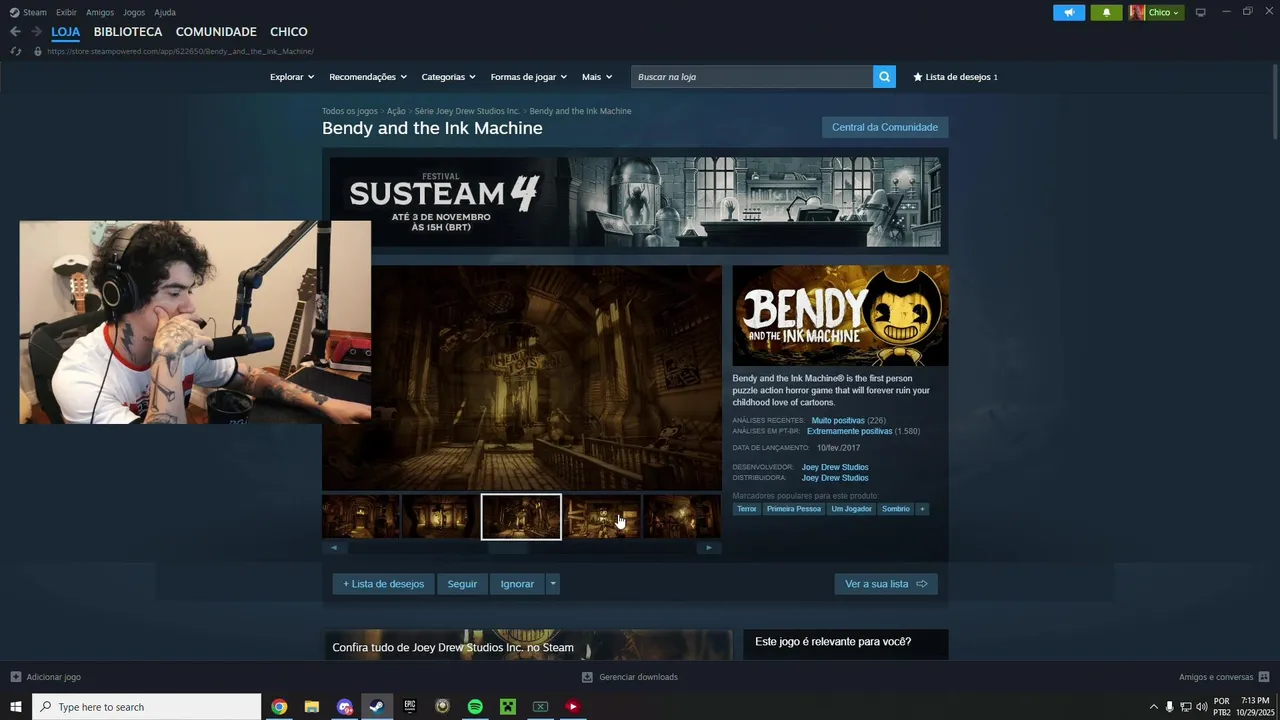Select the fourth screenshot thumbnail
1280x720 pixels.
(602, 517)
